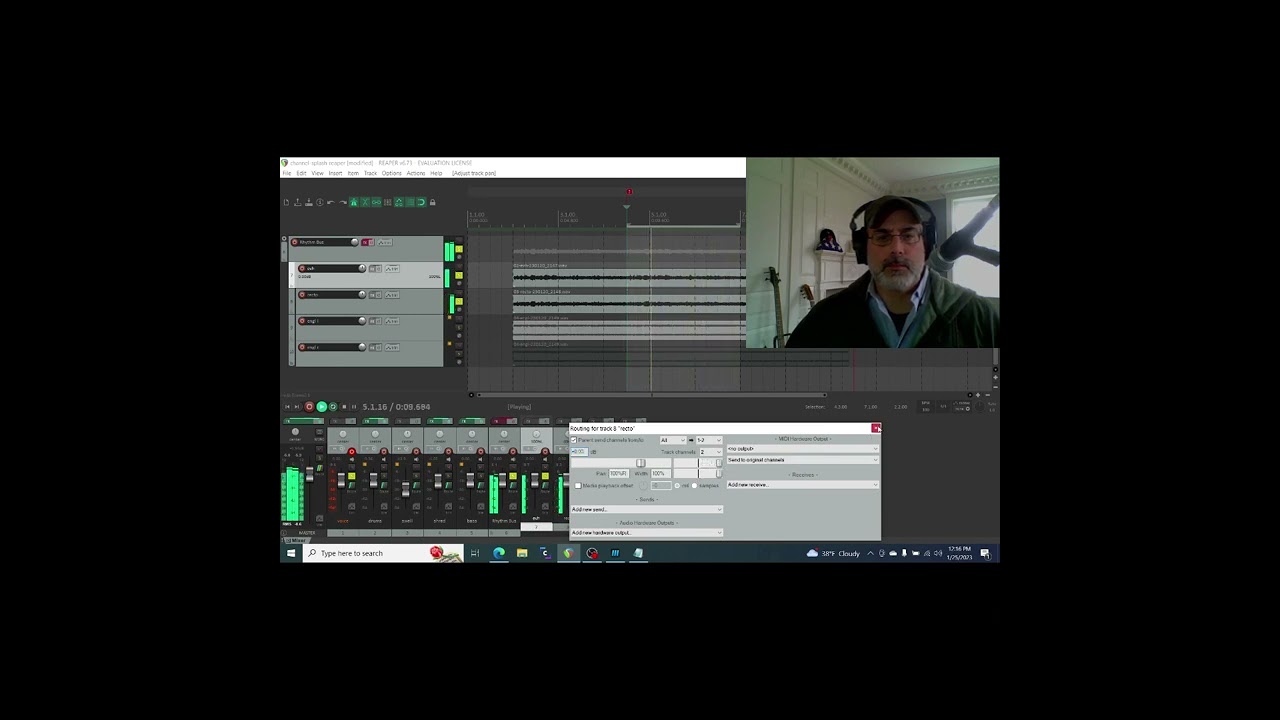
Task: Click the FX button on engl l track
Action: coord(372,321)
